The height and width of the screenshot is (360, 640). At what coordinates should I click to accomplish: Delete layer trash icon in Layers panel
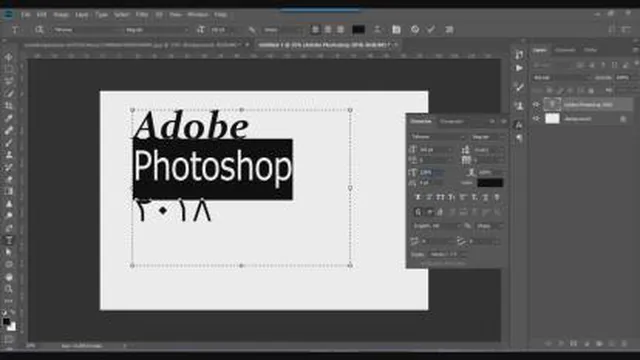pos(624,344)
